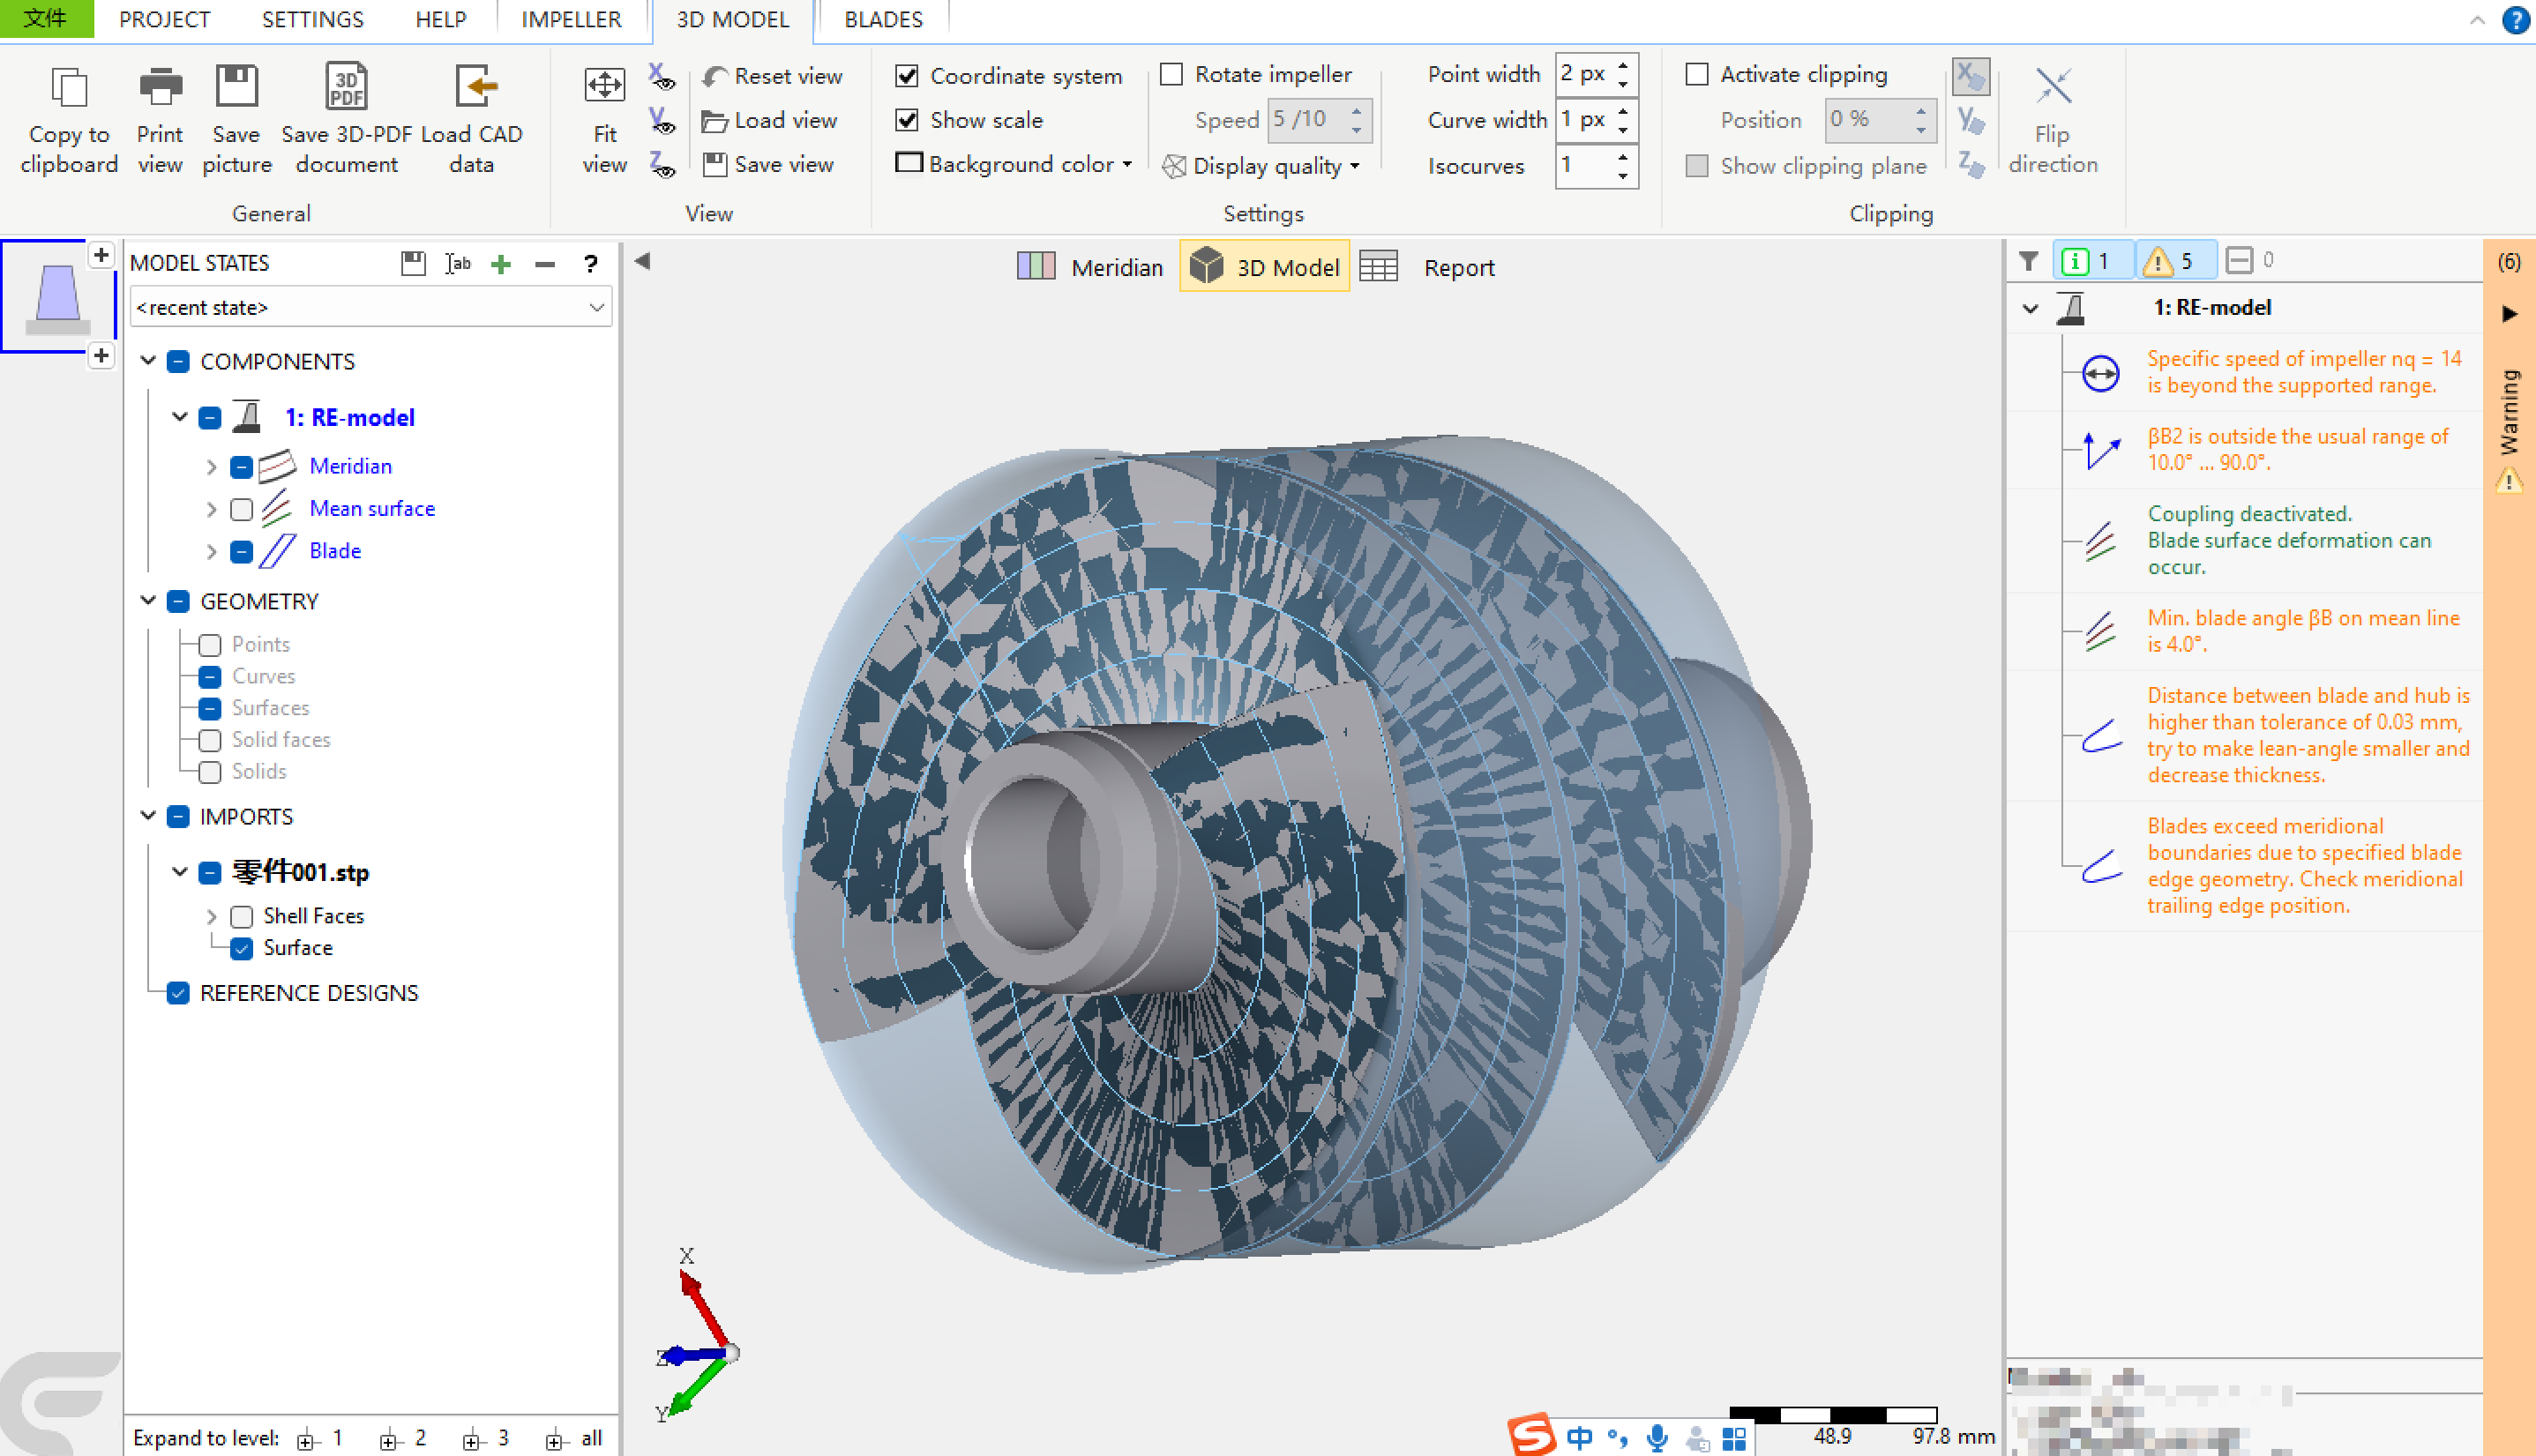
Task: Click the messages filter funnel icon
Action: pos(2028,262)
